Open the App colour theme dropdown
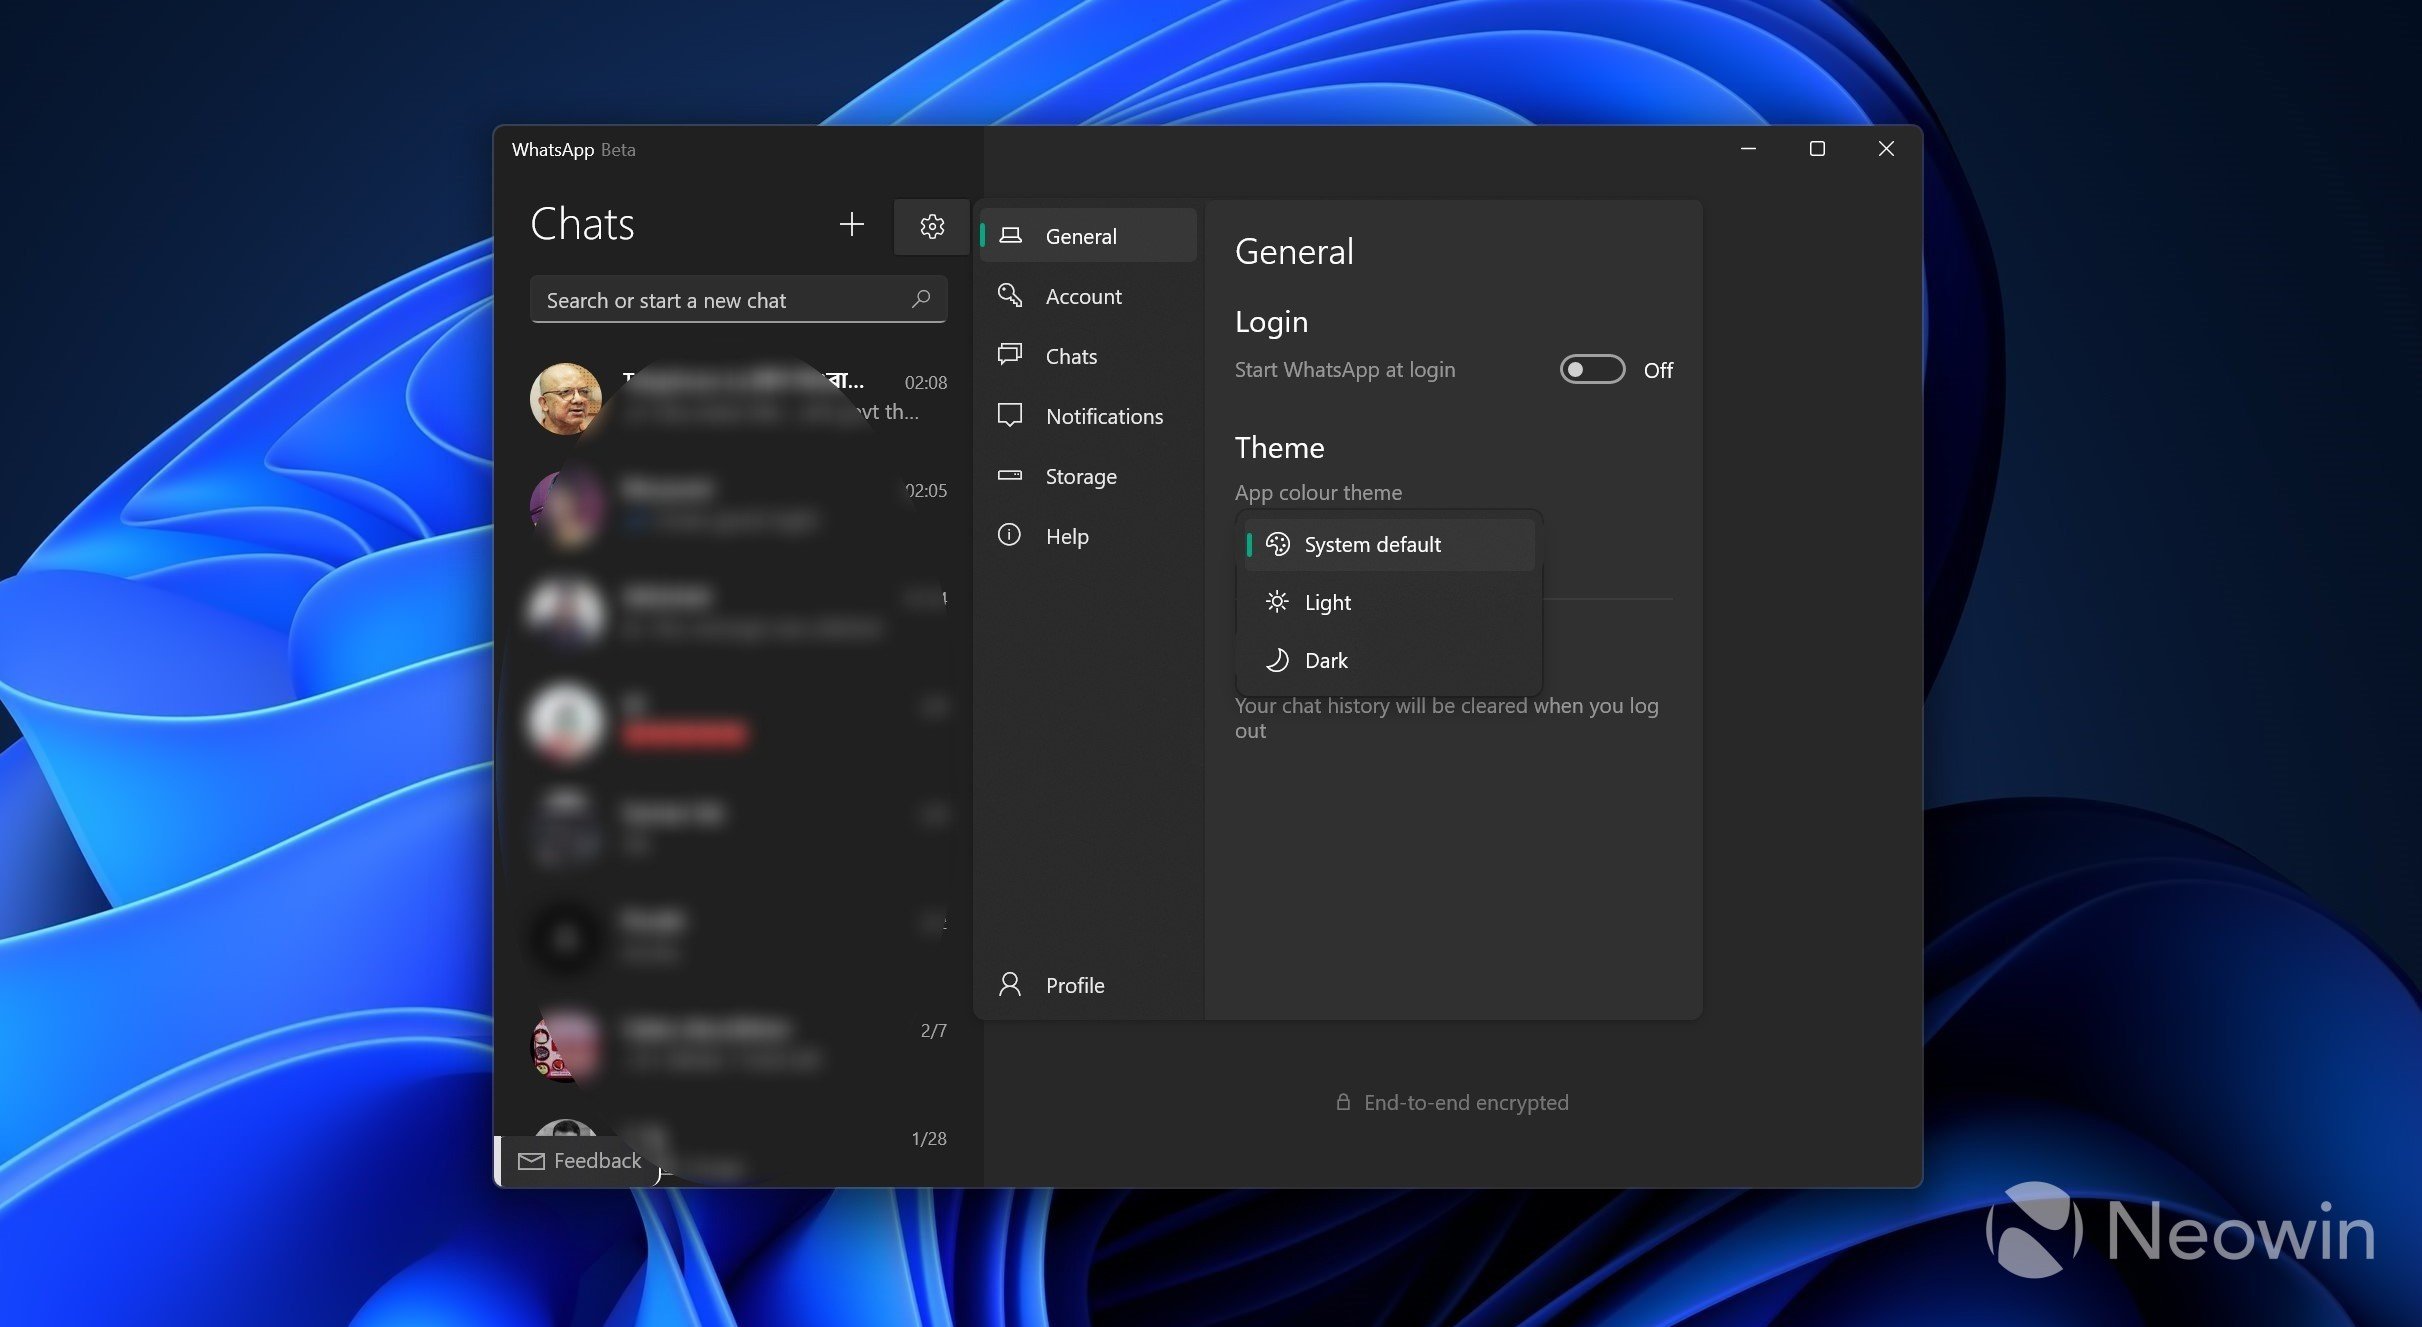 pos(1388,544)
